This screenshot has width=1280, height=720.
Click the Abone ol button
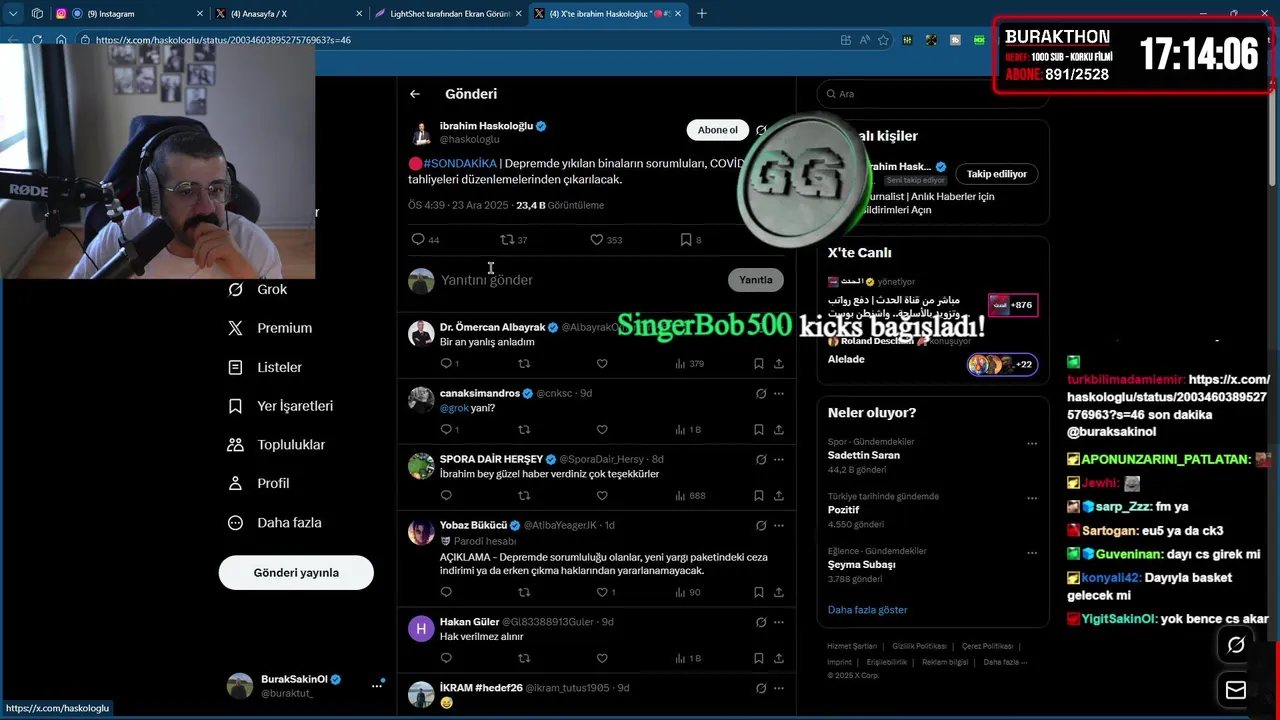(717, 130)
